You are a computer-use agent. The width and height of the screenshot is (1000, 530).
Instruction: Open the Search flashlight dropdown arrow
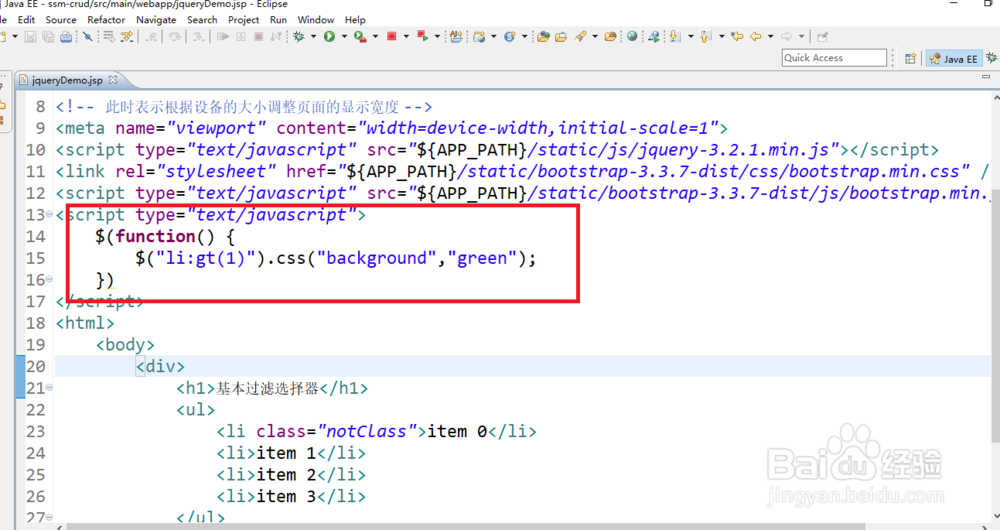tap(594, 37)
